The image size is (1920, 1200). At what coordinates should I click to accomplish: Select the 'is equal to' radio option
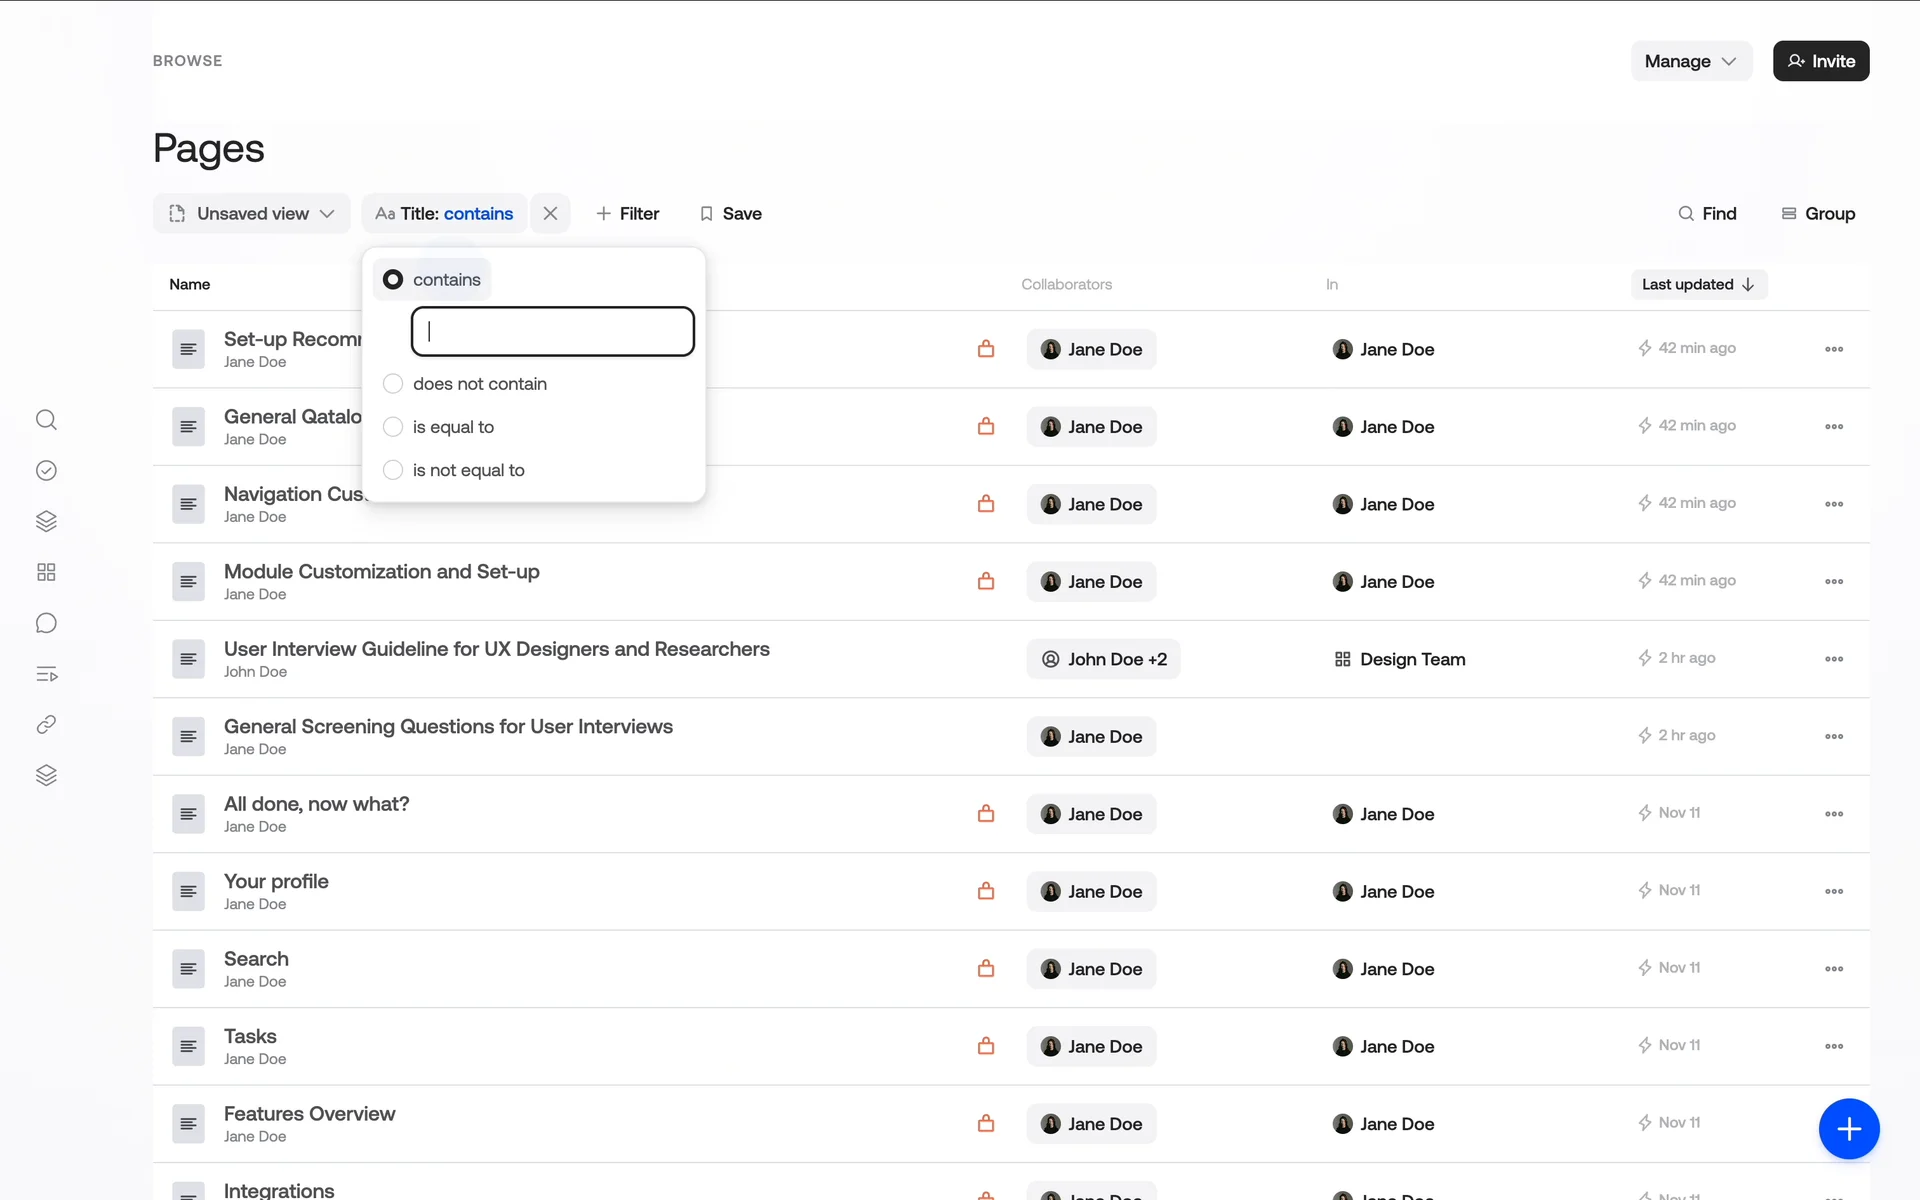coord(393,427)
